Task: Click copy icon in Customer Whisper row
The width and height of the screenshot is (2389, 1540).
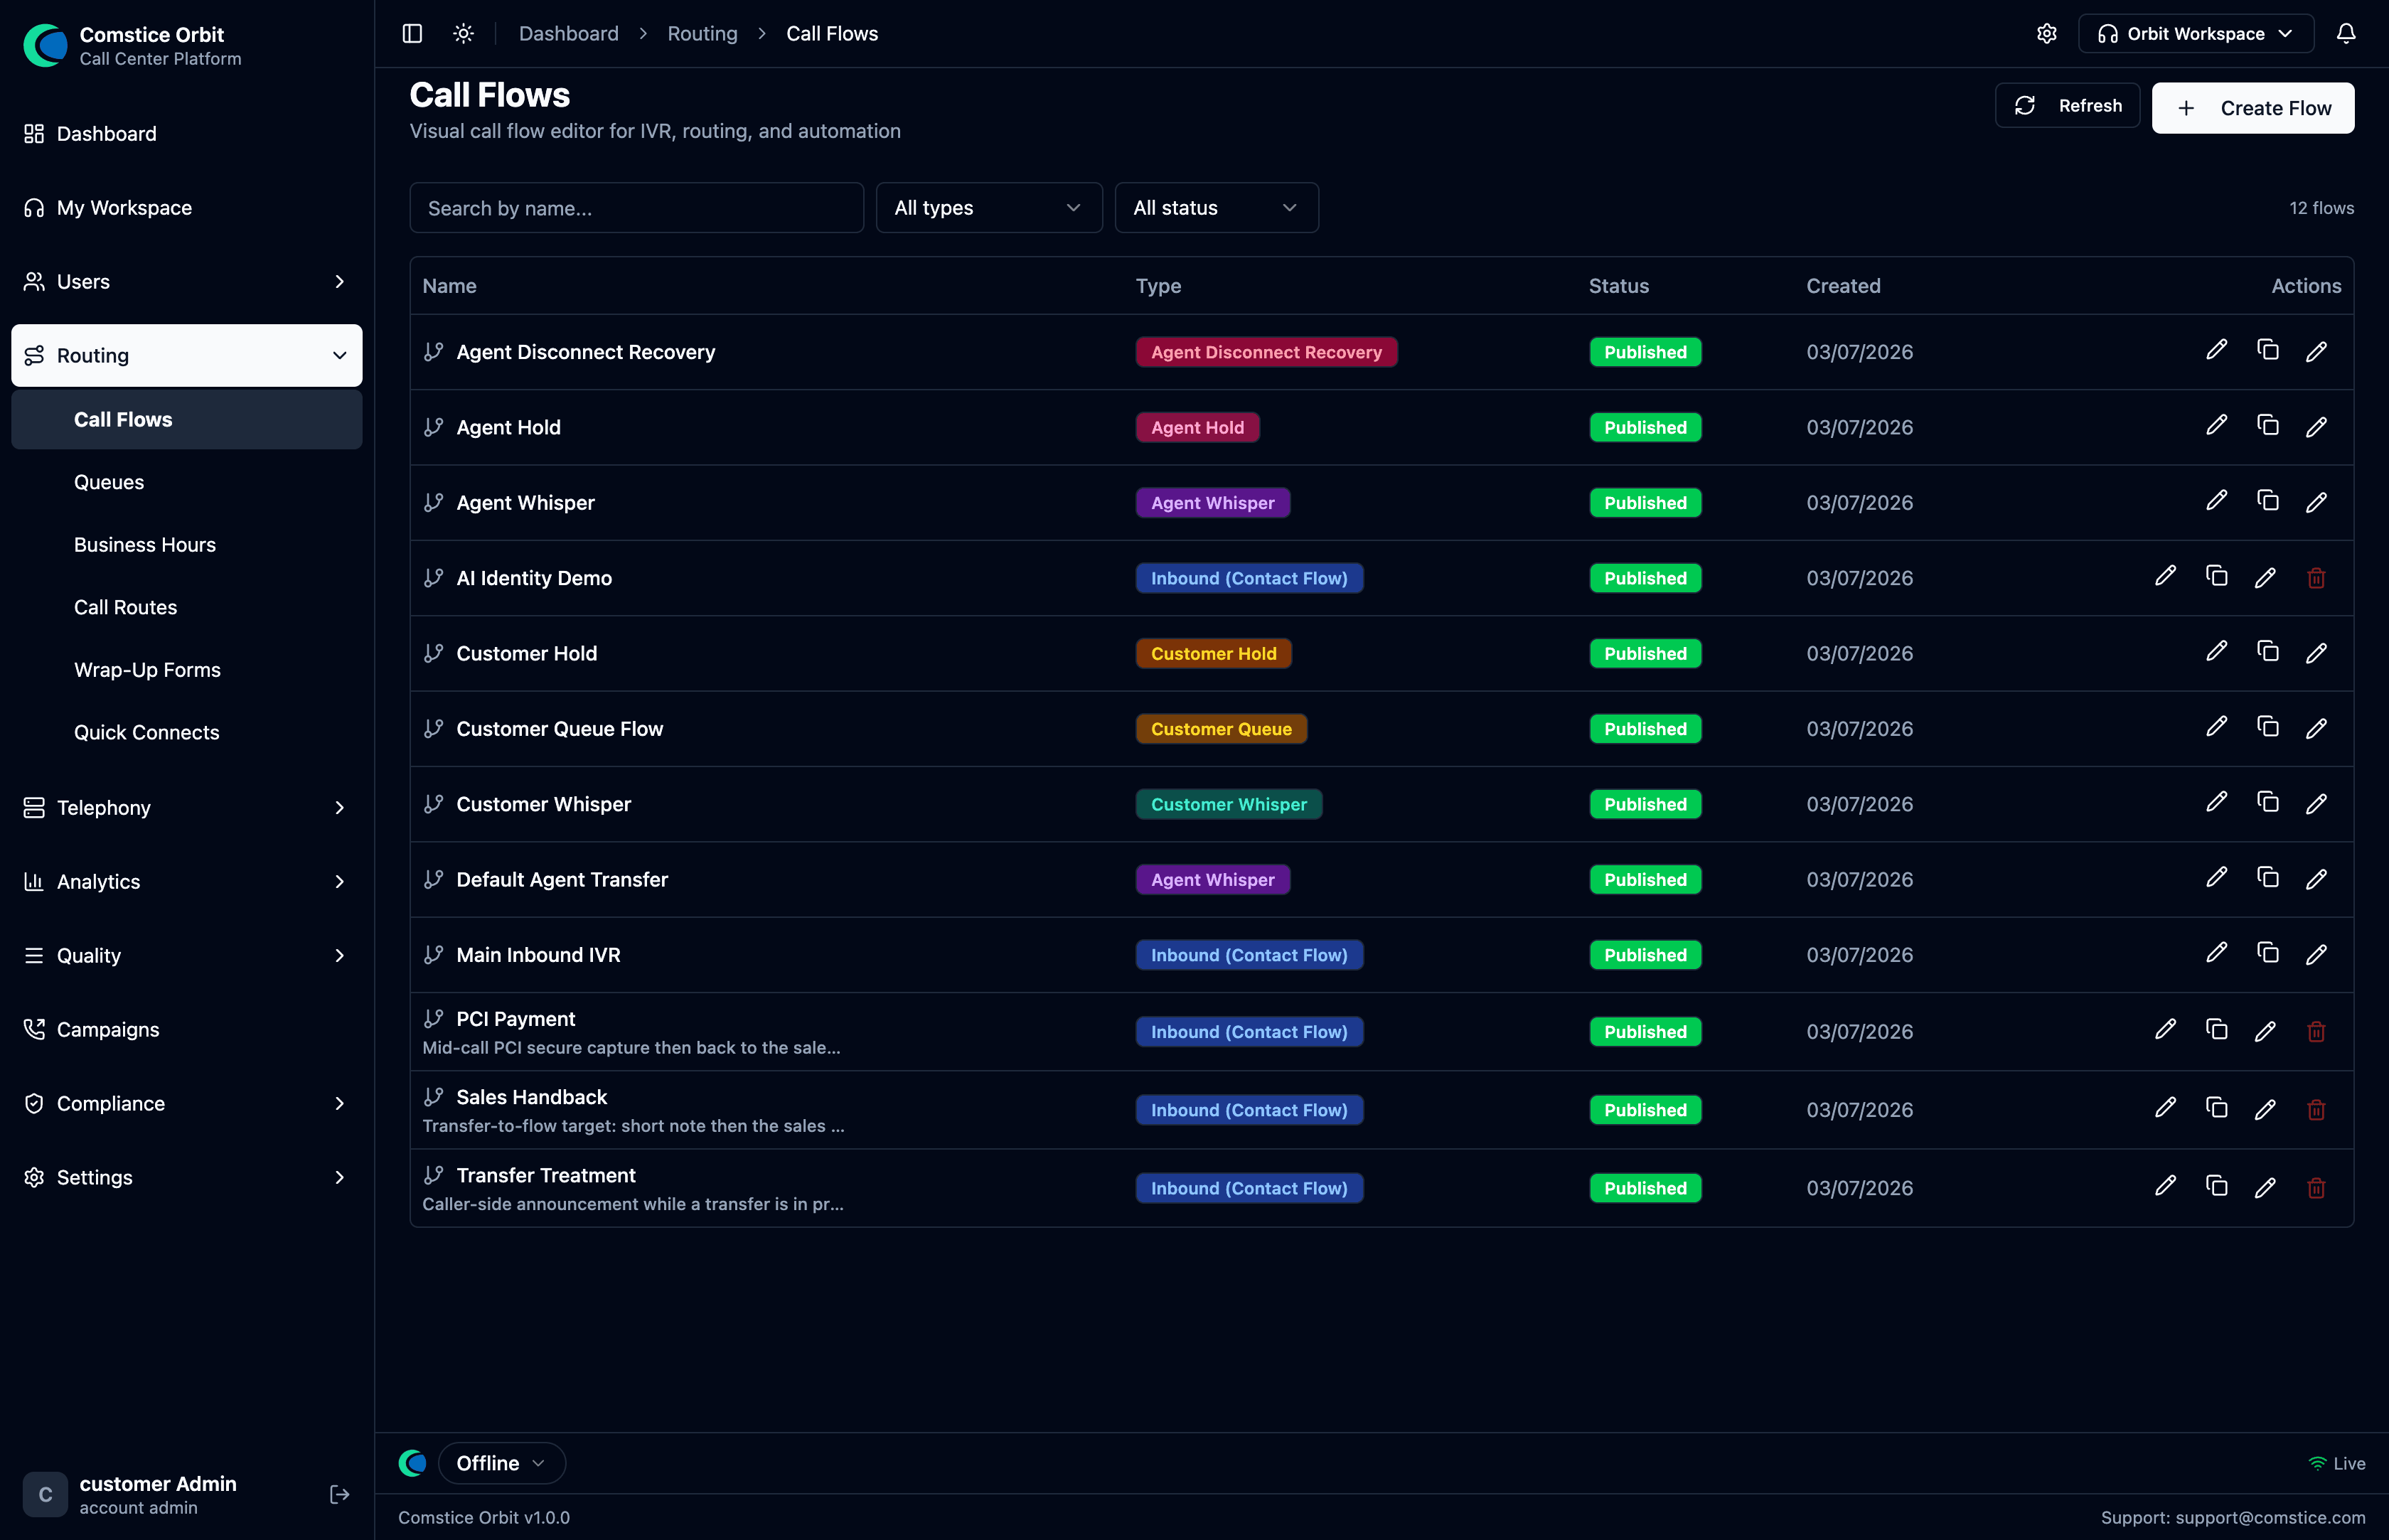Action: [x=2267, y=802]
